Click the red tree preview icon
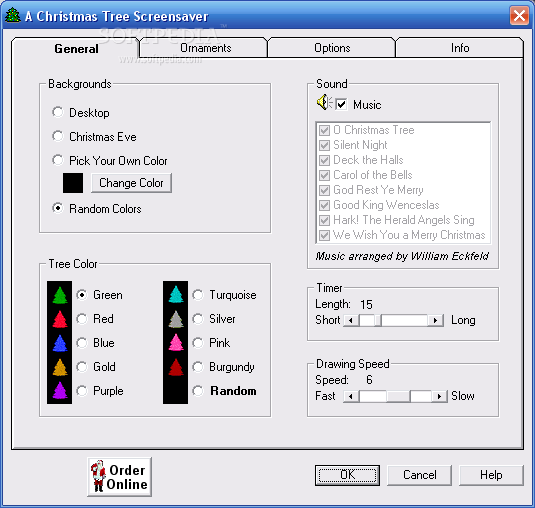Viewport: 535px width, 508px height. click(60, 319)
